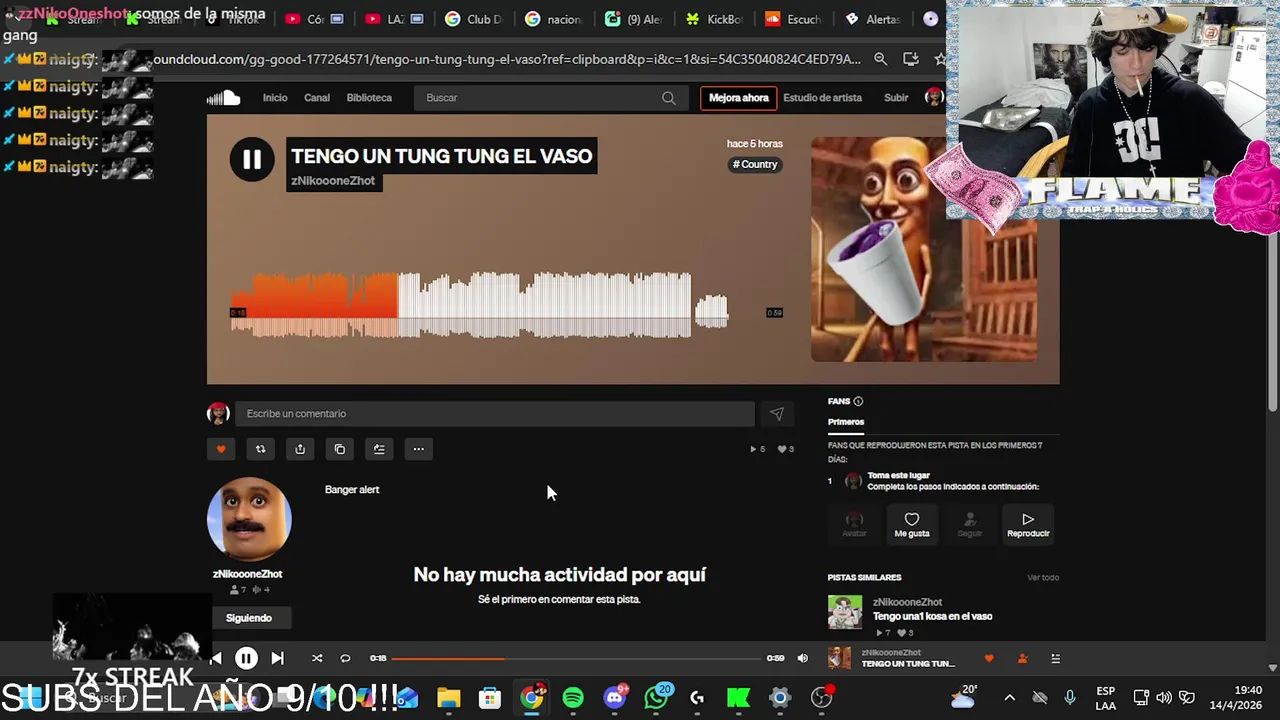Open the zNikoooneZhot artist name under title

[333, 181]
